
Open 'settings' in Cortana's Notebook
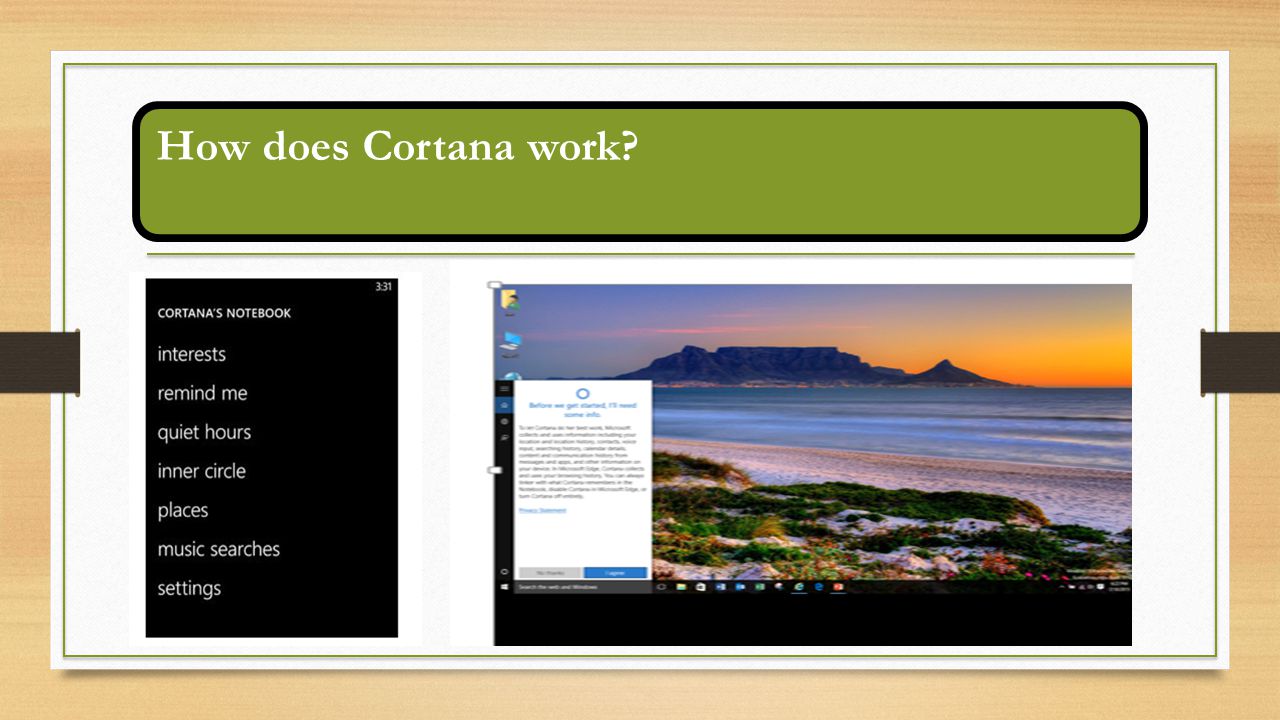pos(189,588)
